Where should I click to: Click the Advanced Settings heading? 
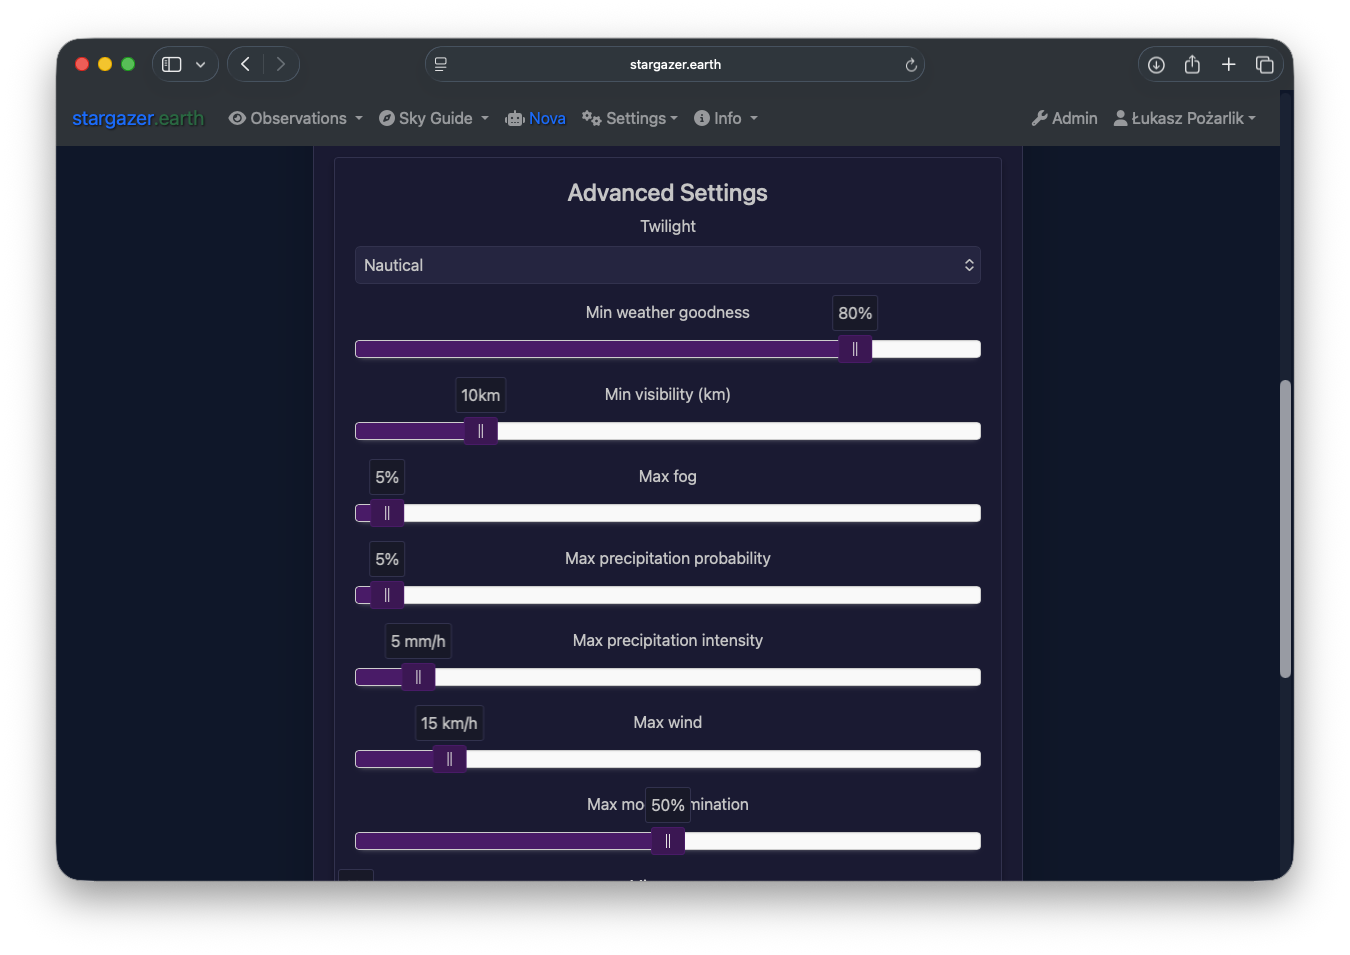coord(668,193)
